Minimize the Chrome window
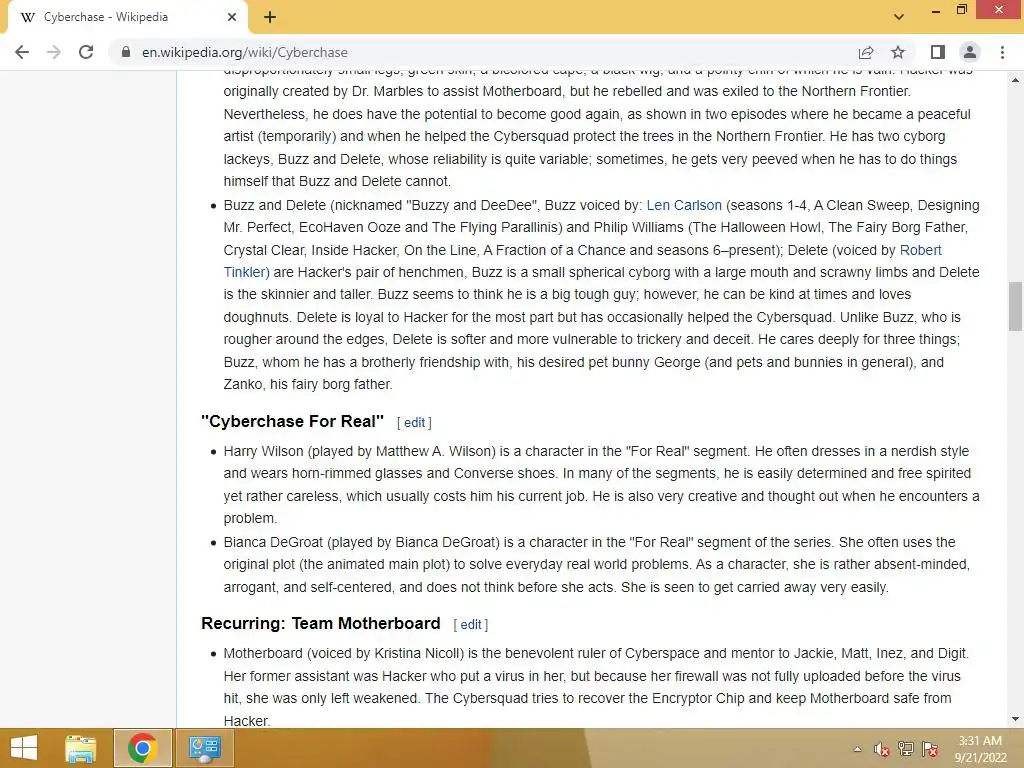This screenshot has width=1024, height=768. coord(935,10)
